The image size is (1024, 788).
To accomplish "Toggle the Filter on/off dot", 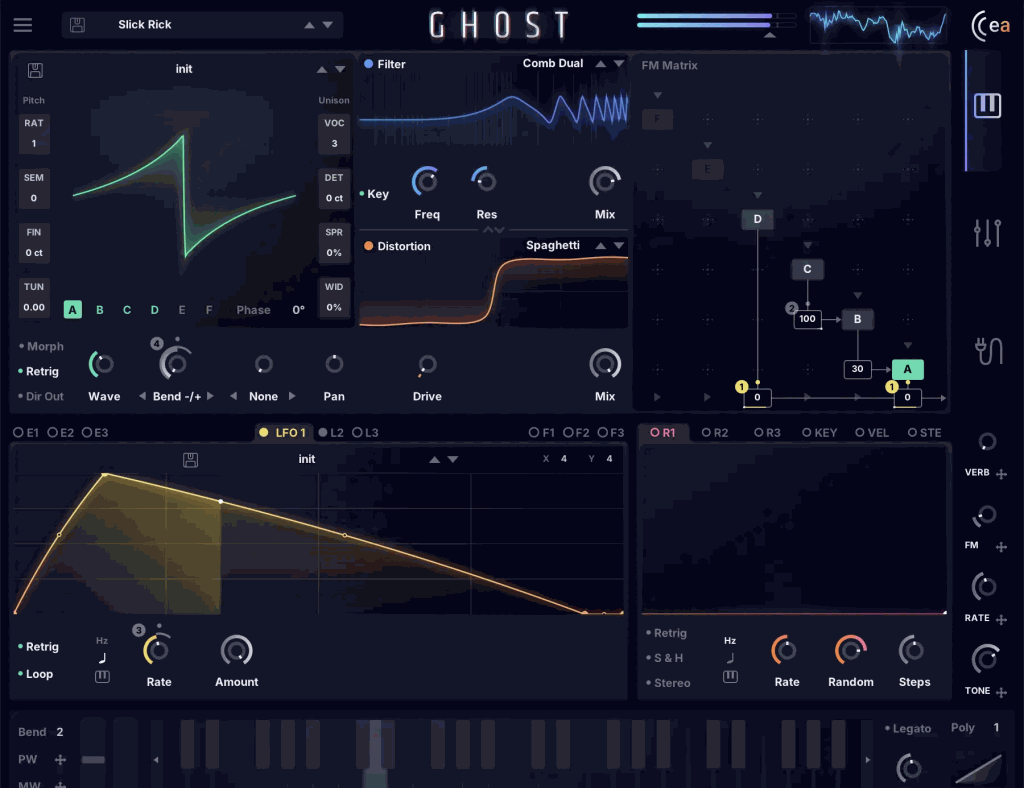I will pyautogui.click(x=368, y=64).
